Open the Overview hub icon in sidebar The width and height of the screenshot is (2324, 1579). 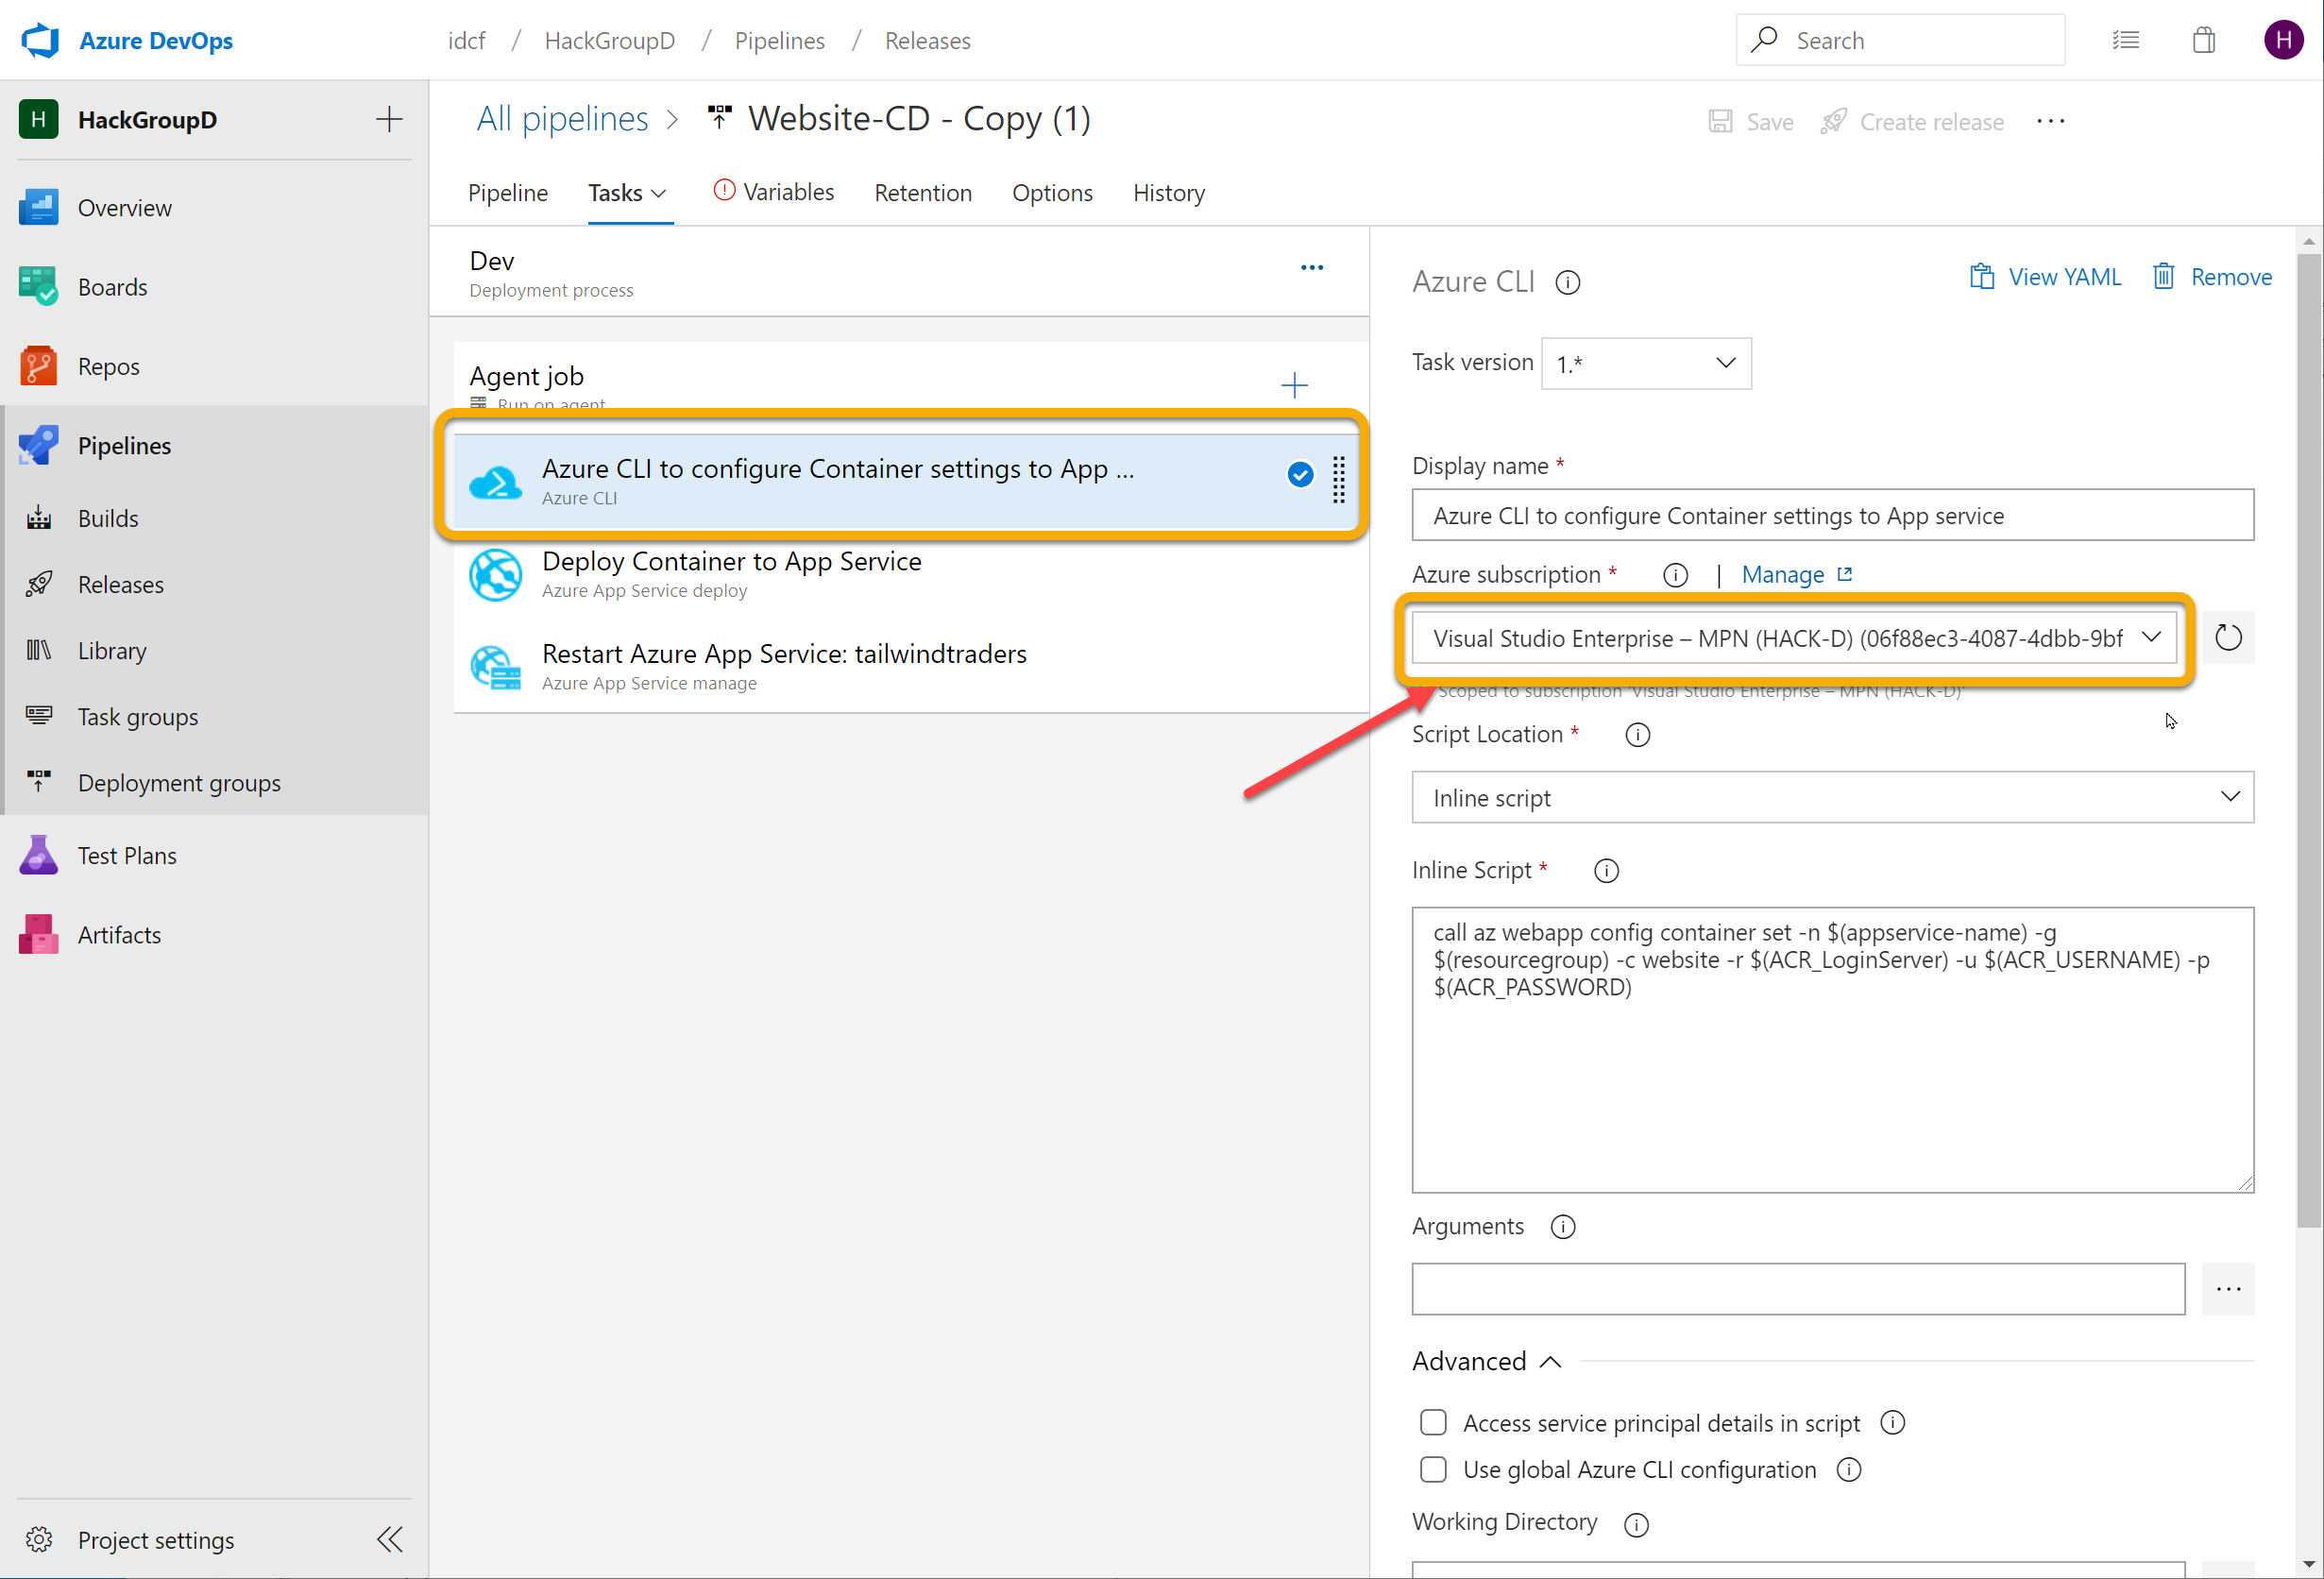tap(38, 208)
